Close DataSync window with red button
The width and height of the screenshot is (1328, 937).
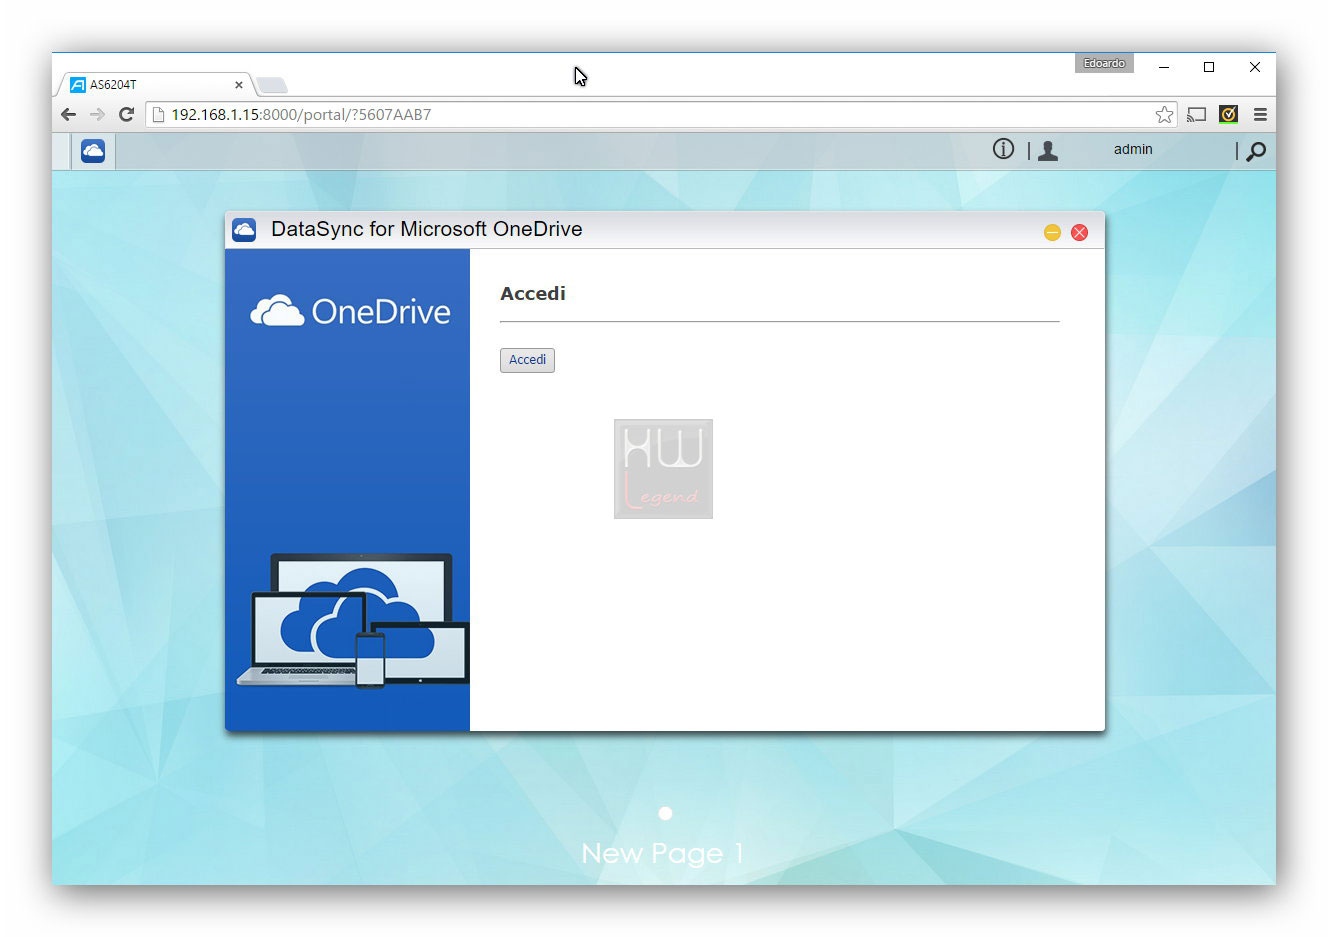(x=1079, y=232)
